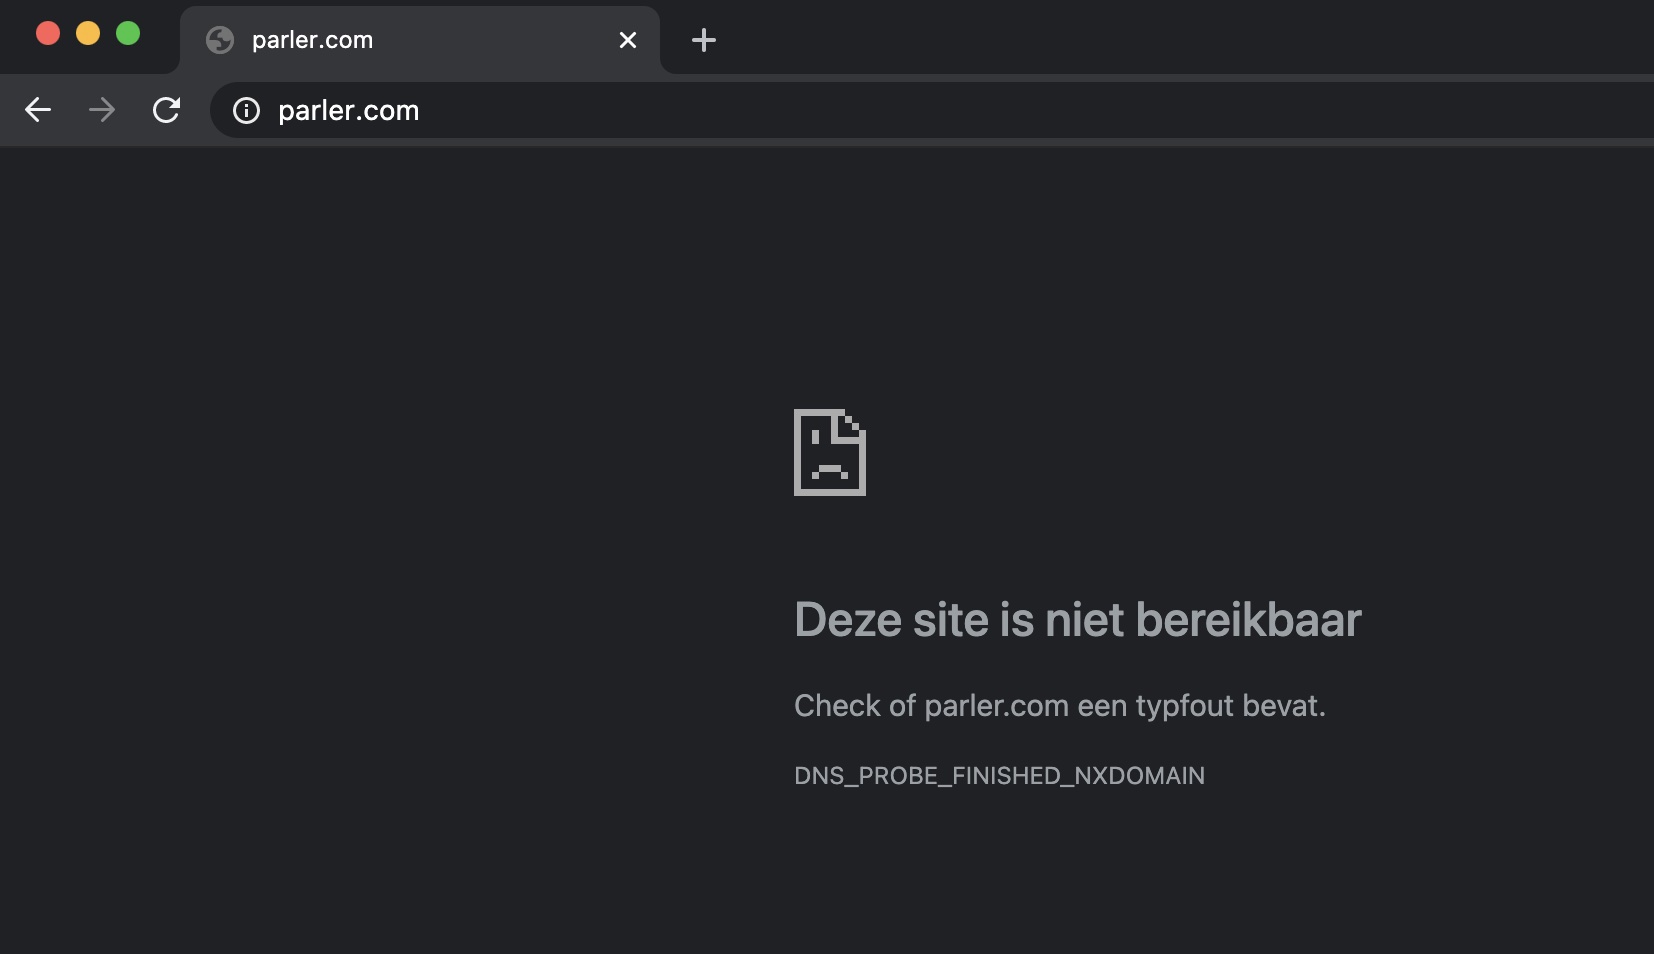This screenshot has width=1654, height=954.
Task: Reload the parler.com page
Action: click(x=166, y=110)
